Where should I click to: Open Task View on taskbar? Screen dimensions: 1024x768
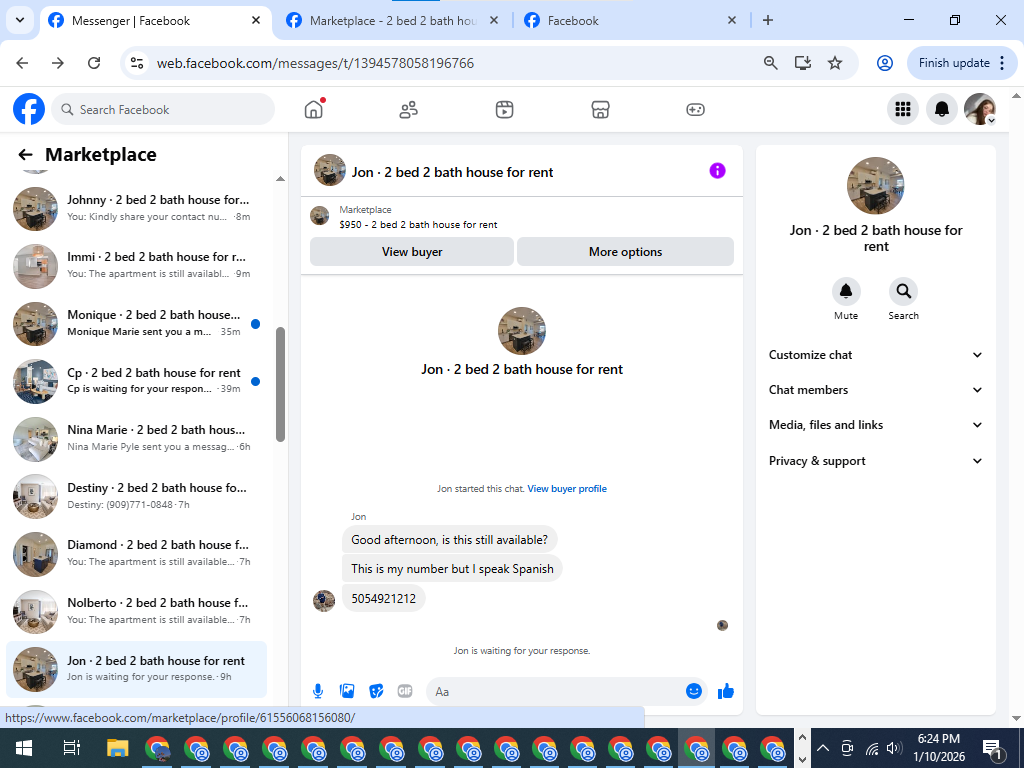pos(71,748)
